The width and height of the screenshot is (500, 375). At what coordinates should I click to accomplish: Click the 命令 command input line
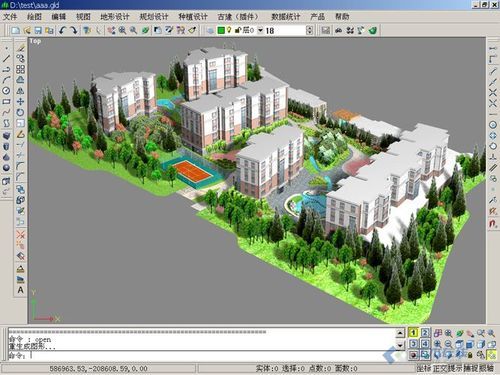202,356
